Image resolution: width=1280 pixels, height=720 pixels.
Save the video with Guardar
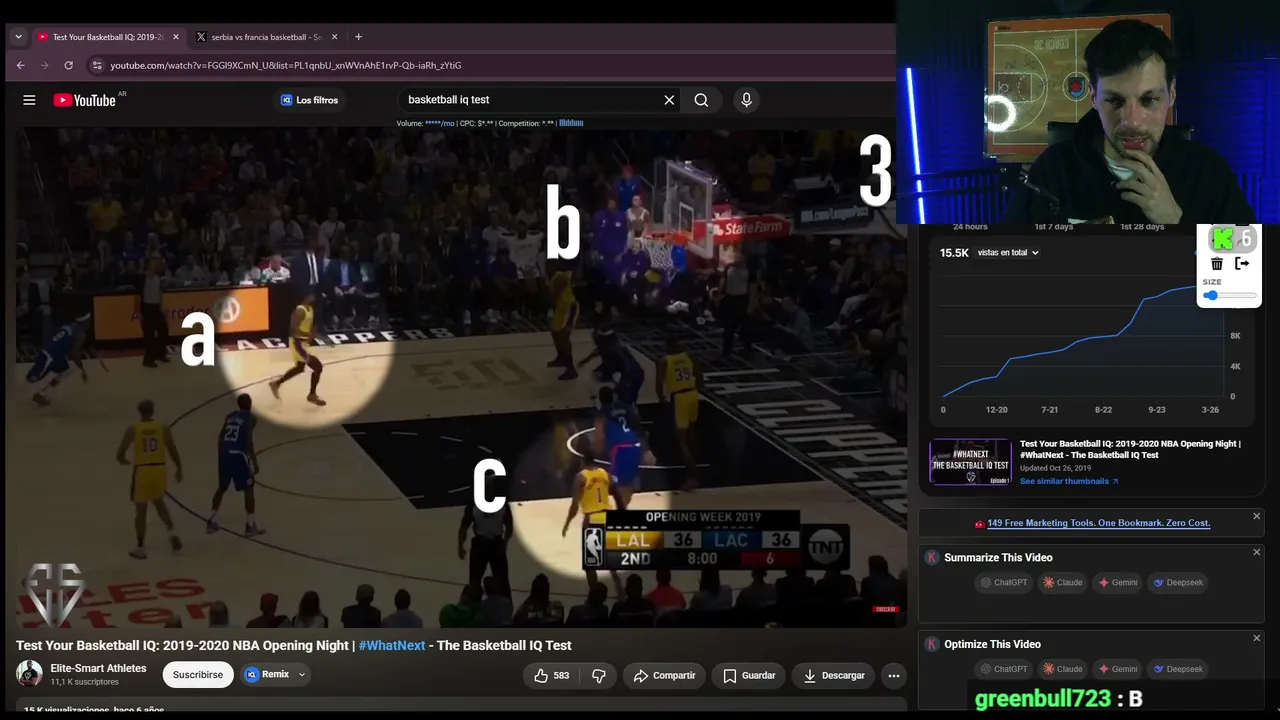pos(749,675)
